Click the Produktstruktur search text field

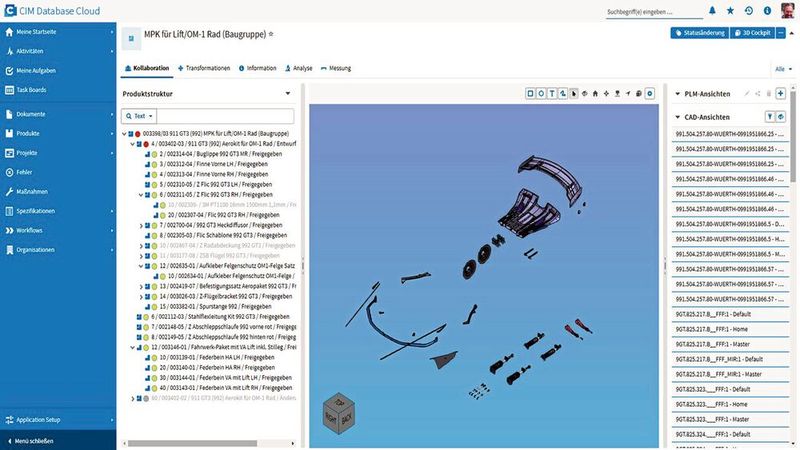(225, 116)
